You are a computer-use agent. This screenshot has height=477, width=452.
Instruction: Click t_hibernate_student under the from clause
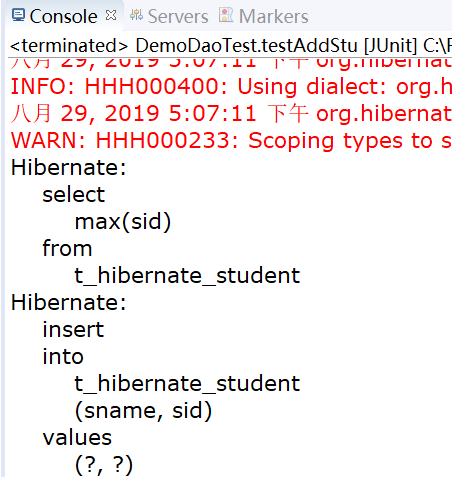point(187,276)
